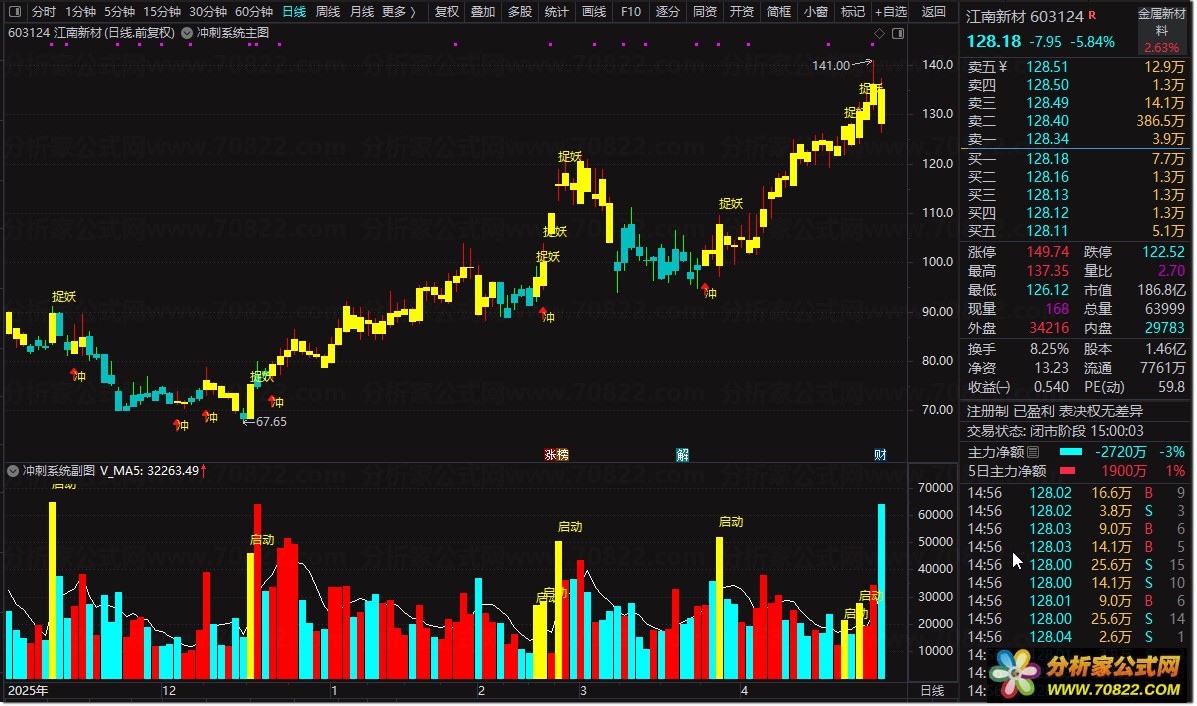
Task: Click the 解 marker on the timeline
Action: (682, 454)
